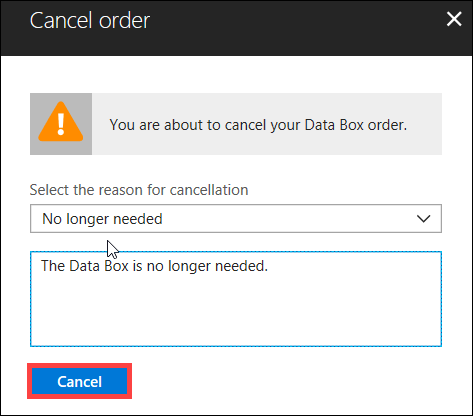Click the 'Cancel order' dialog title
The image size is (473, 416).
pos(90,21)
